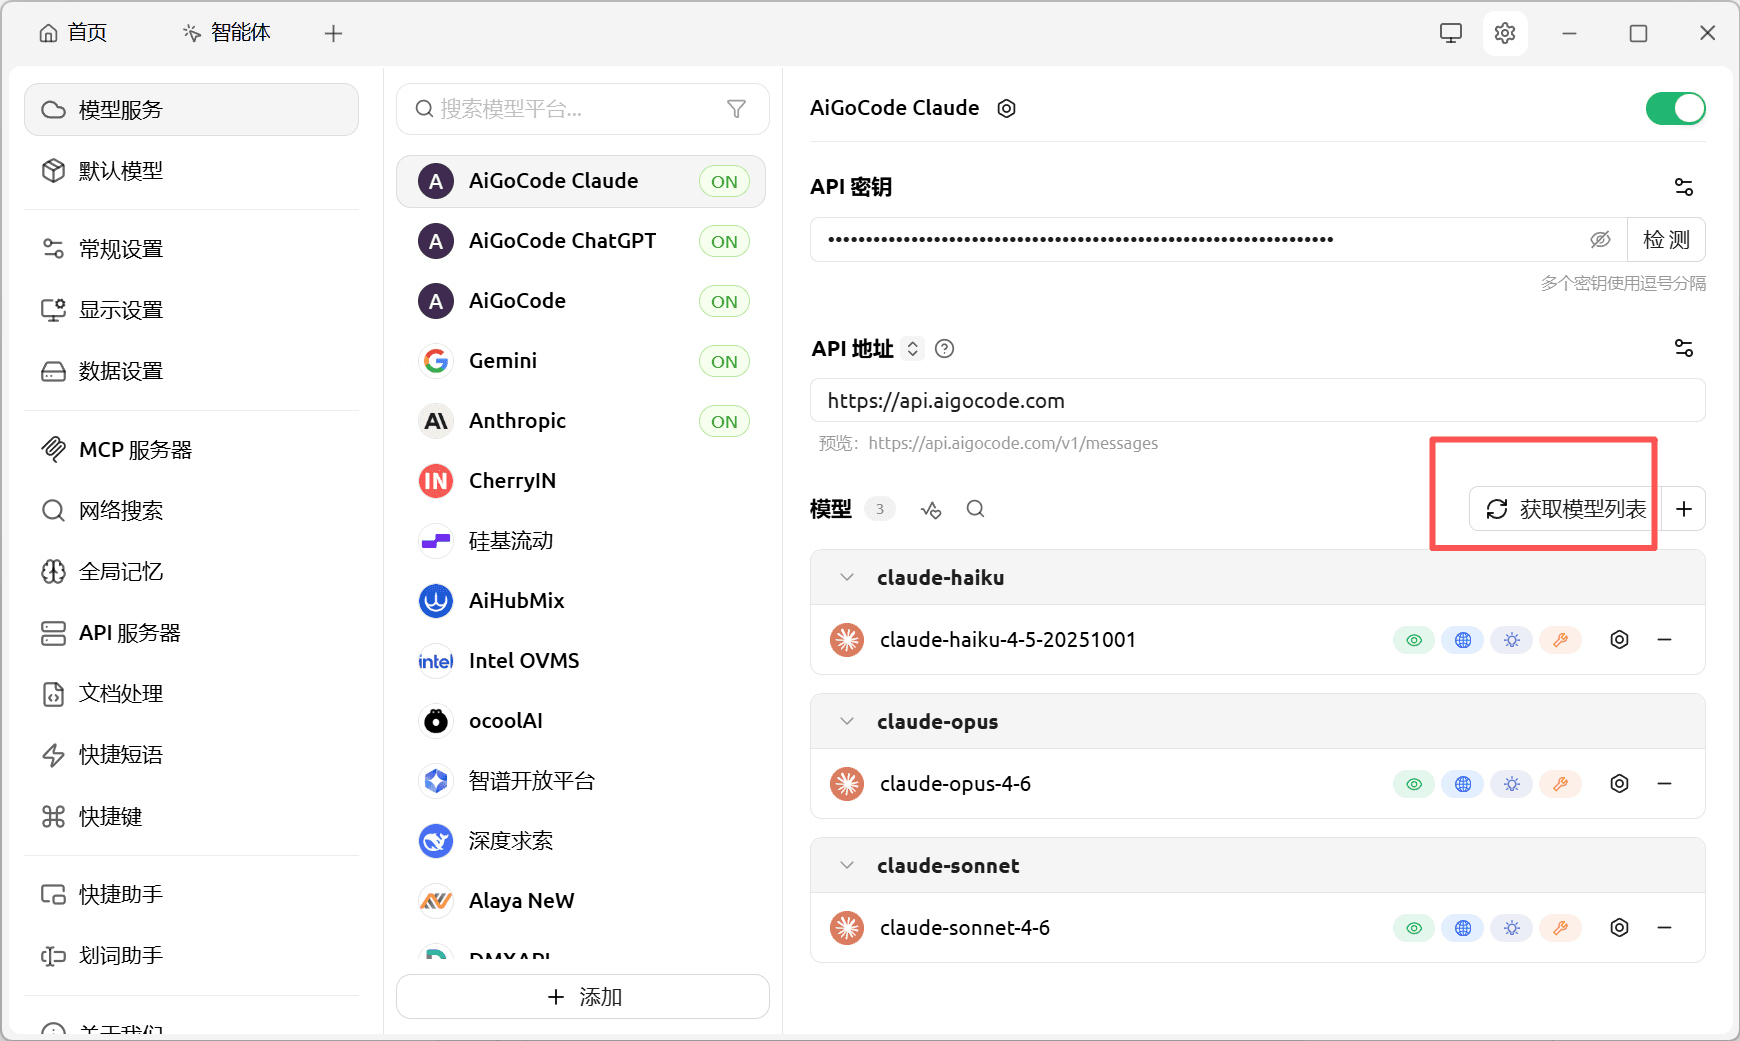1740x1041 pixels.
Task: Add a new tab with the plus icon
Action: [334, 33]
